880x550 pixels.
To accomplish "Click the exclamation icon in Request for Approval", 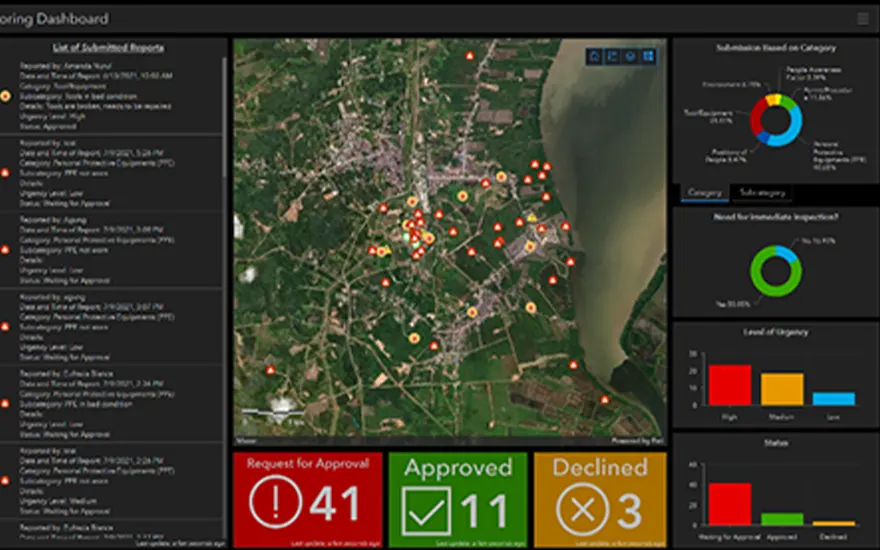I will pos(276,502).
